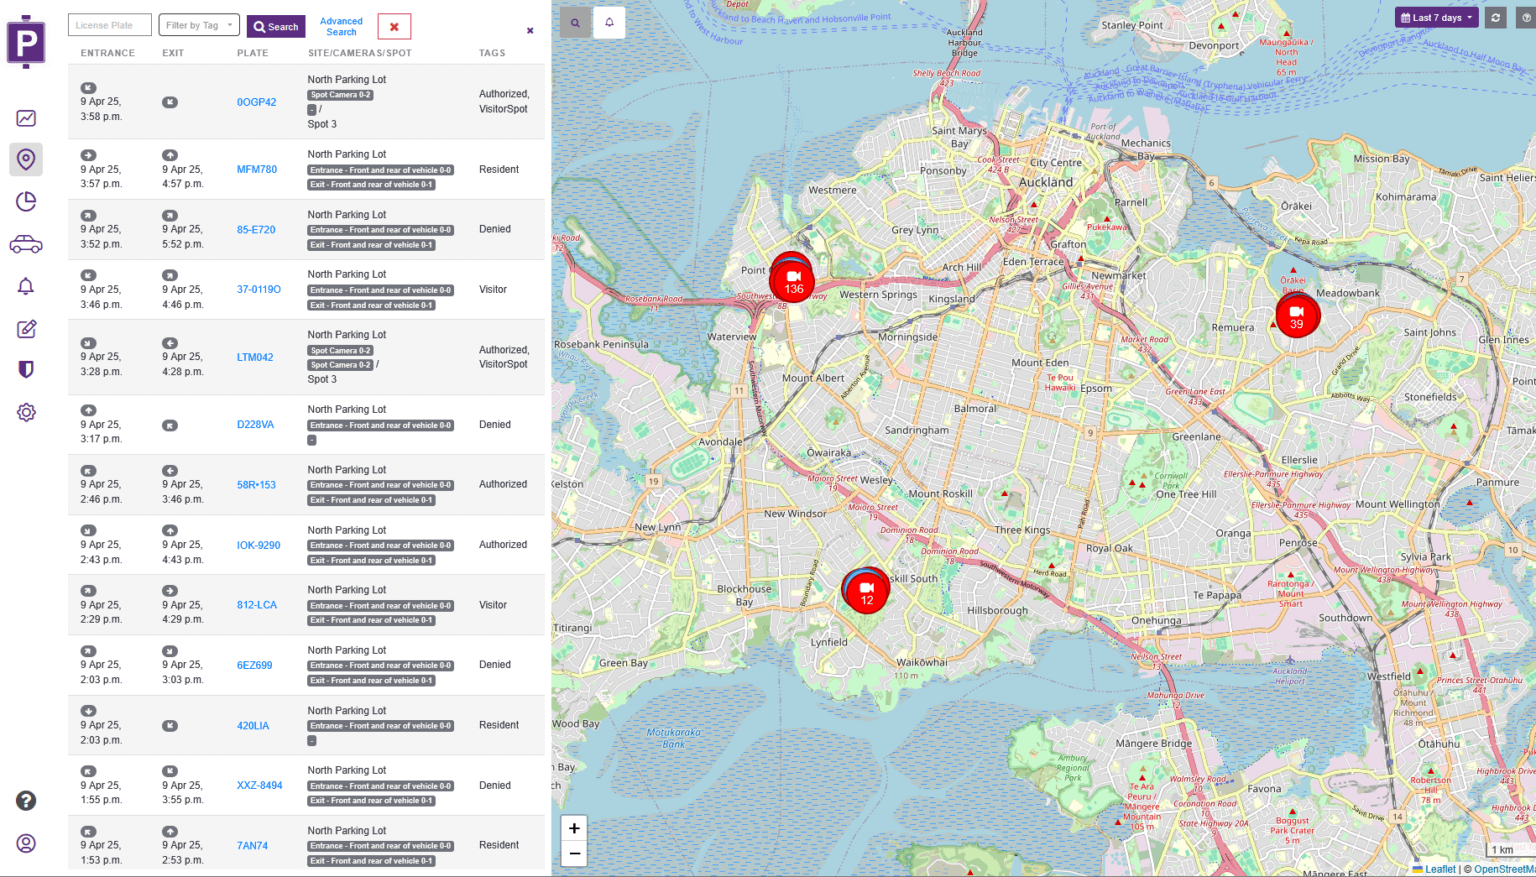Viewport: 1536px width, 877px height.
Task: Click Exit camera badge in 85-E720 row
Action: pos(371,245)
